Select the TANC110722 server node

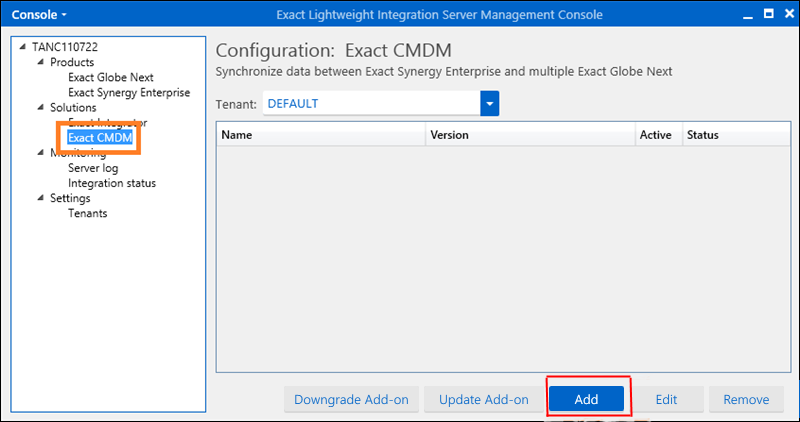[x=65, y=47]
